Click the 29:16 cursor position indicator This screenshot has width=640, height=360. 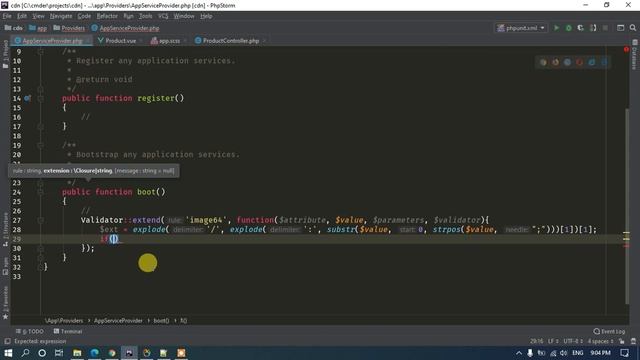click(536, 341)
